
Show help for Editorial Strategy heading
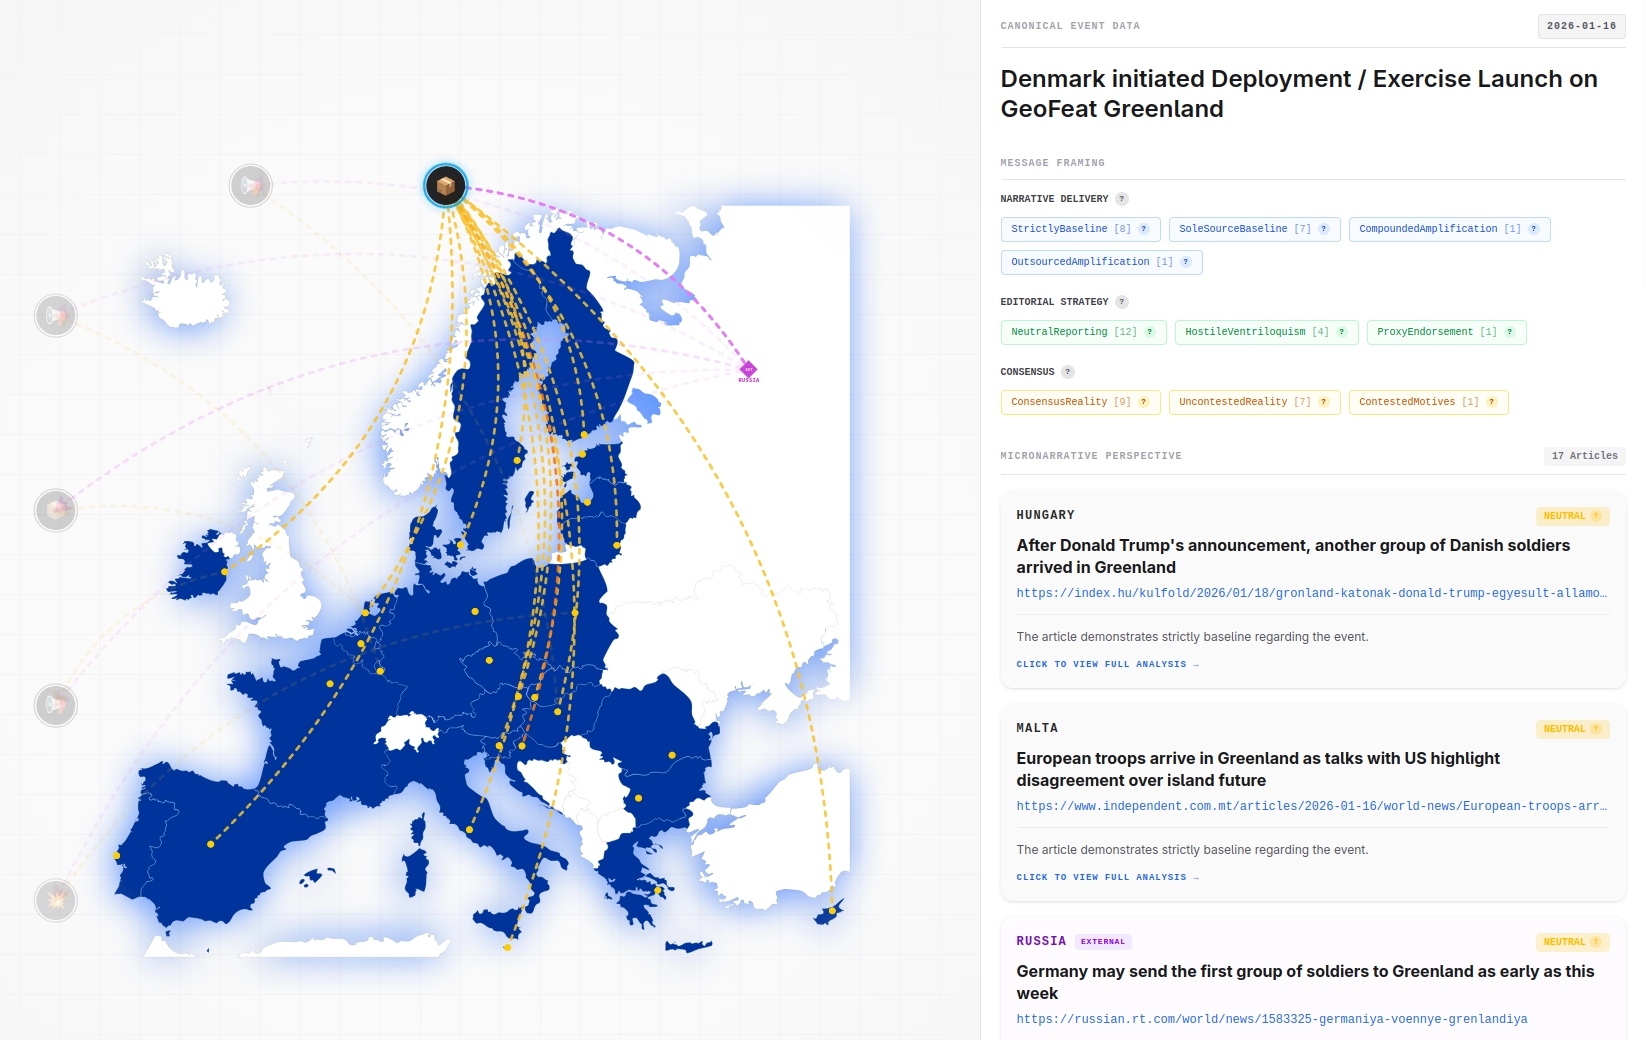[x=1122, y=302]
